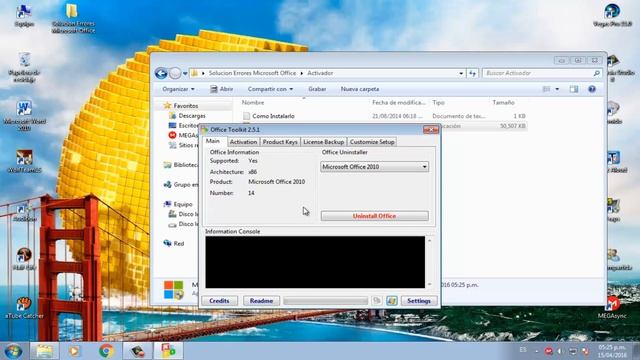Select Red in navigation pane
The width and height of the screenshot is (640, 360).
pyautogui.click(x=179, y=244)
